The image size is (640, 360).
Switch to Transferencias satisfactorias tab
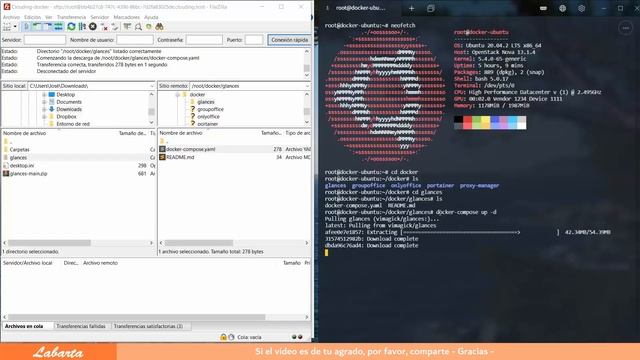pos(148,326)
